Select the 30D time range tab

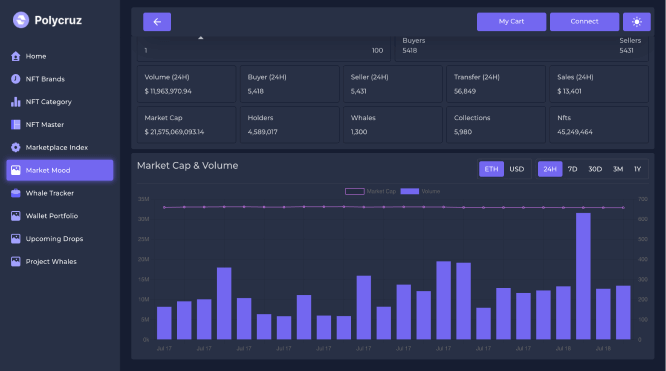pos(595,169)
